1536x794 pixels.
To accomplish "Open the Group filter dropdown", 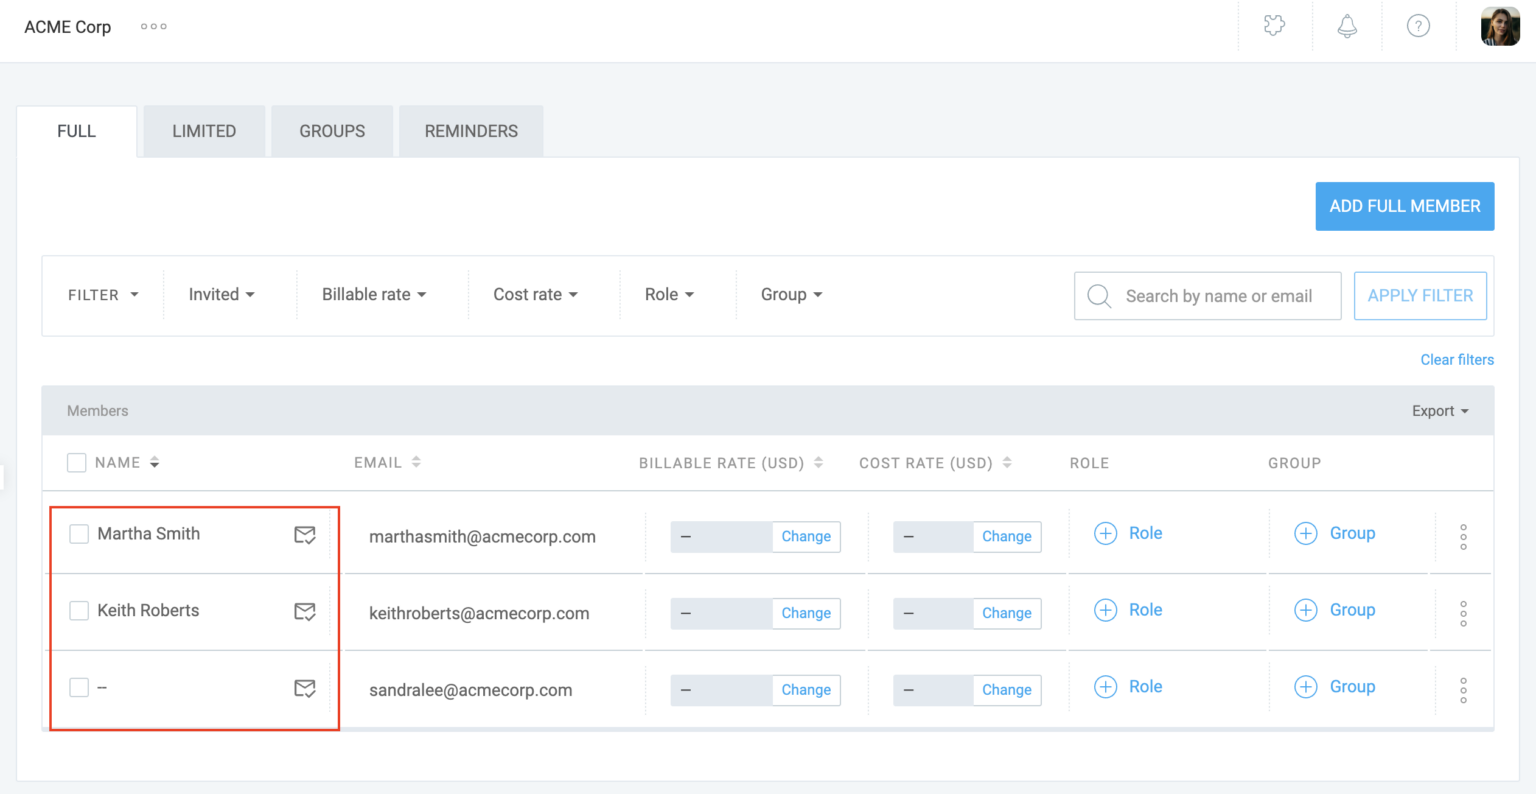I will pyautogui.click(x=791, y=295).
